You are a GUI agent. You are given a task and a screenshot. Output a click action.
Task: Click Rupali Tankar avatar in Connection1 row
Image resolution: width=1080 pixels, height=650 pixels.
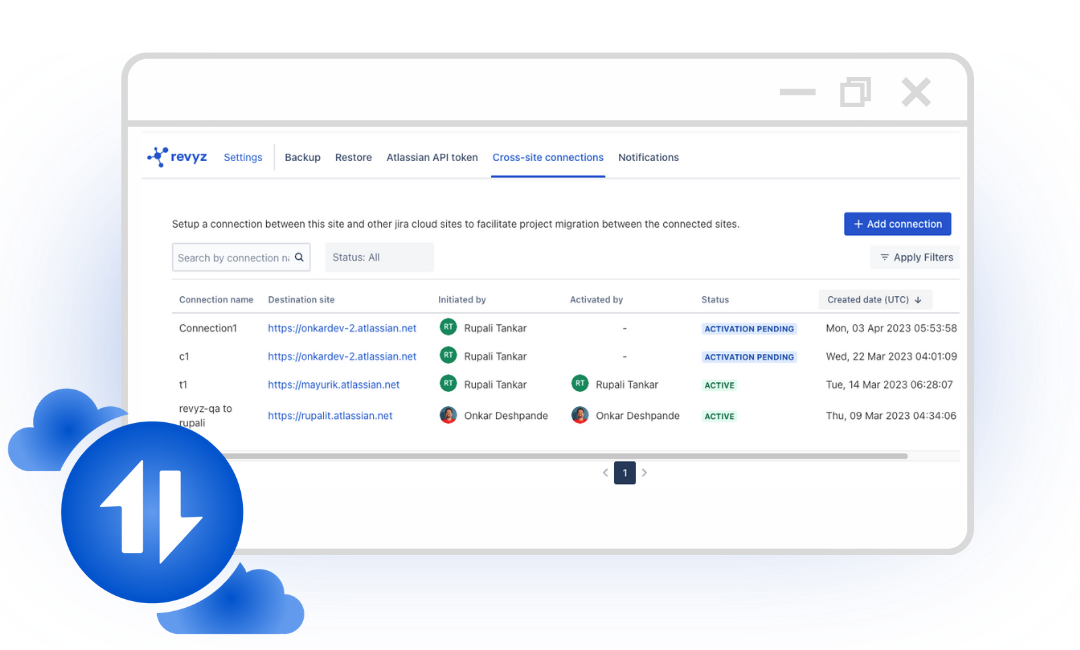coord(448,327)
